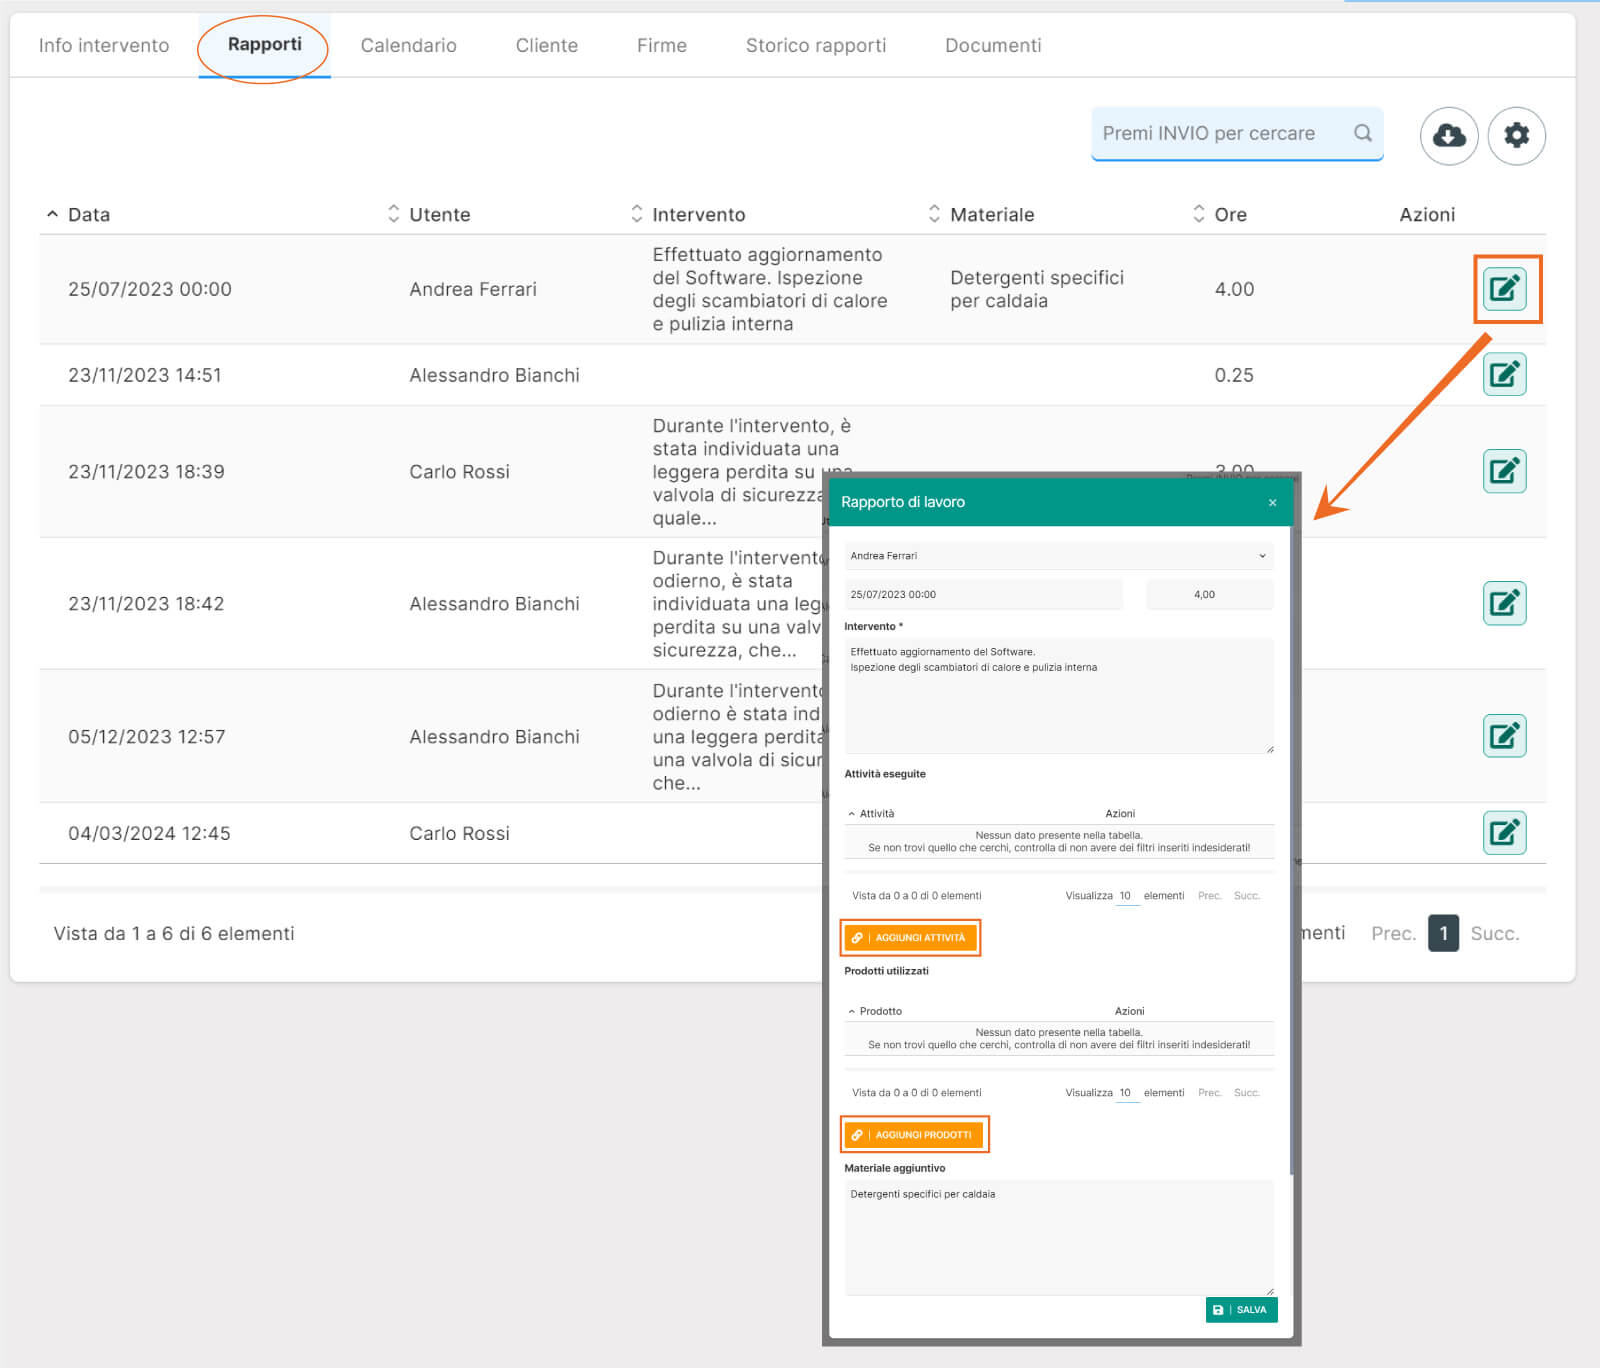1600x1368 pixels.
Task: Sort the table by Ore column
Action: click(x=1229, y=214)
